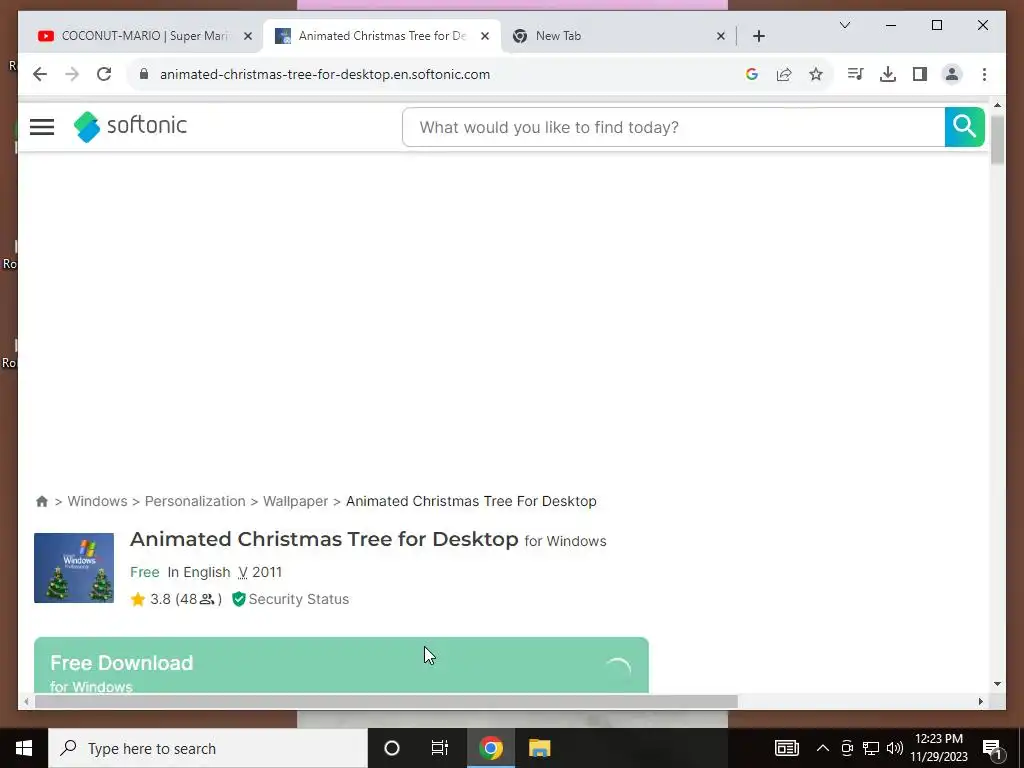1024x768 pixels.
Task: Click the Security Status text link
Action: click(x=298, y=599)
